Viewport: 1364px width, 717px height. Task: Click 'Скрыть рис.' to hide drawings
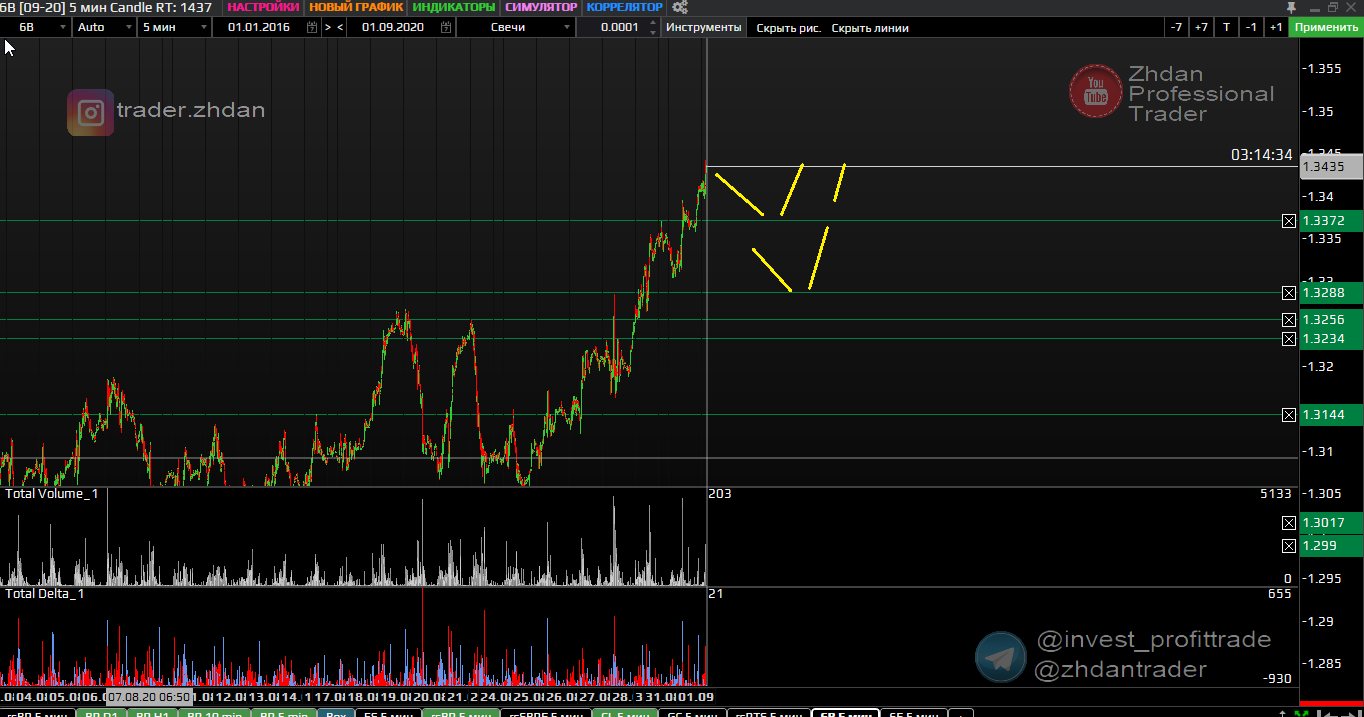[789, 28]
